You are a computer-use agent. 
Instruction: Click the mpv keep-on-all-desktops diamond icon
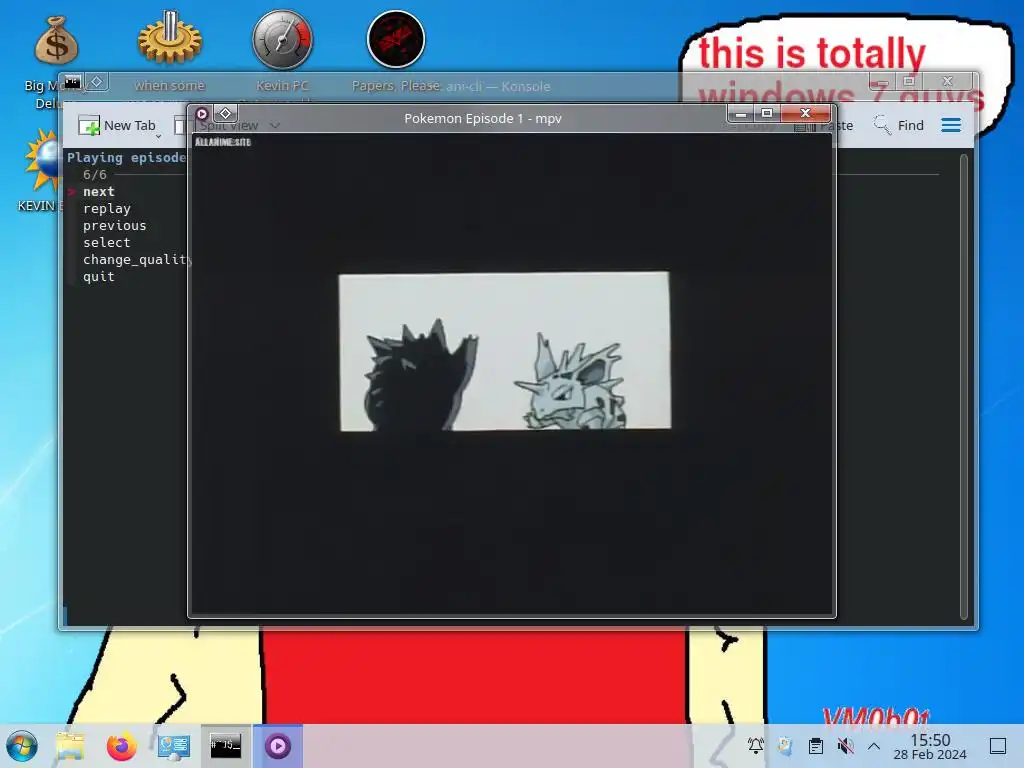pyautogui.click(x=225, y=114)
